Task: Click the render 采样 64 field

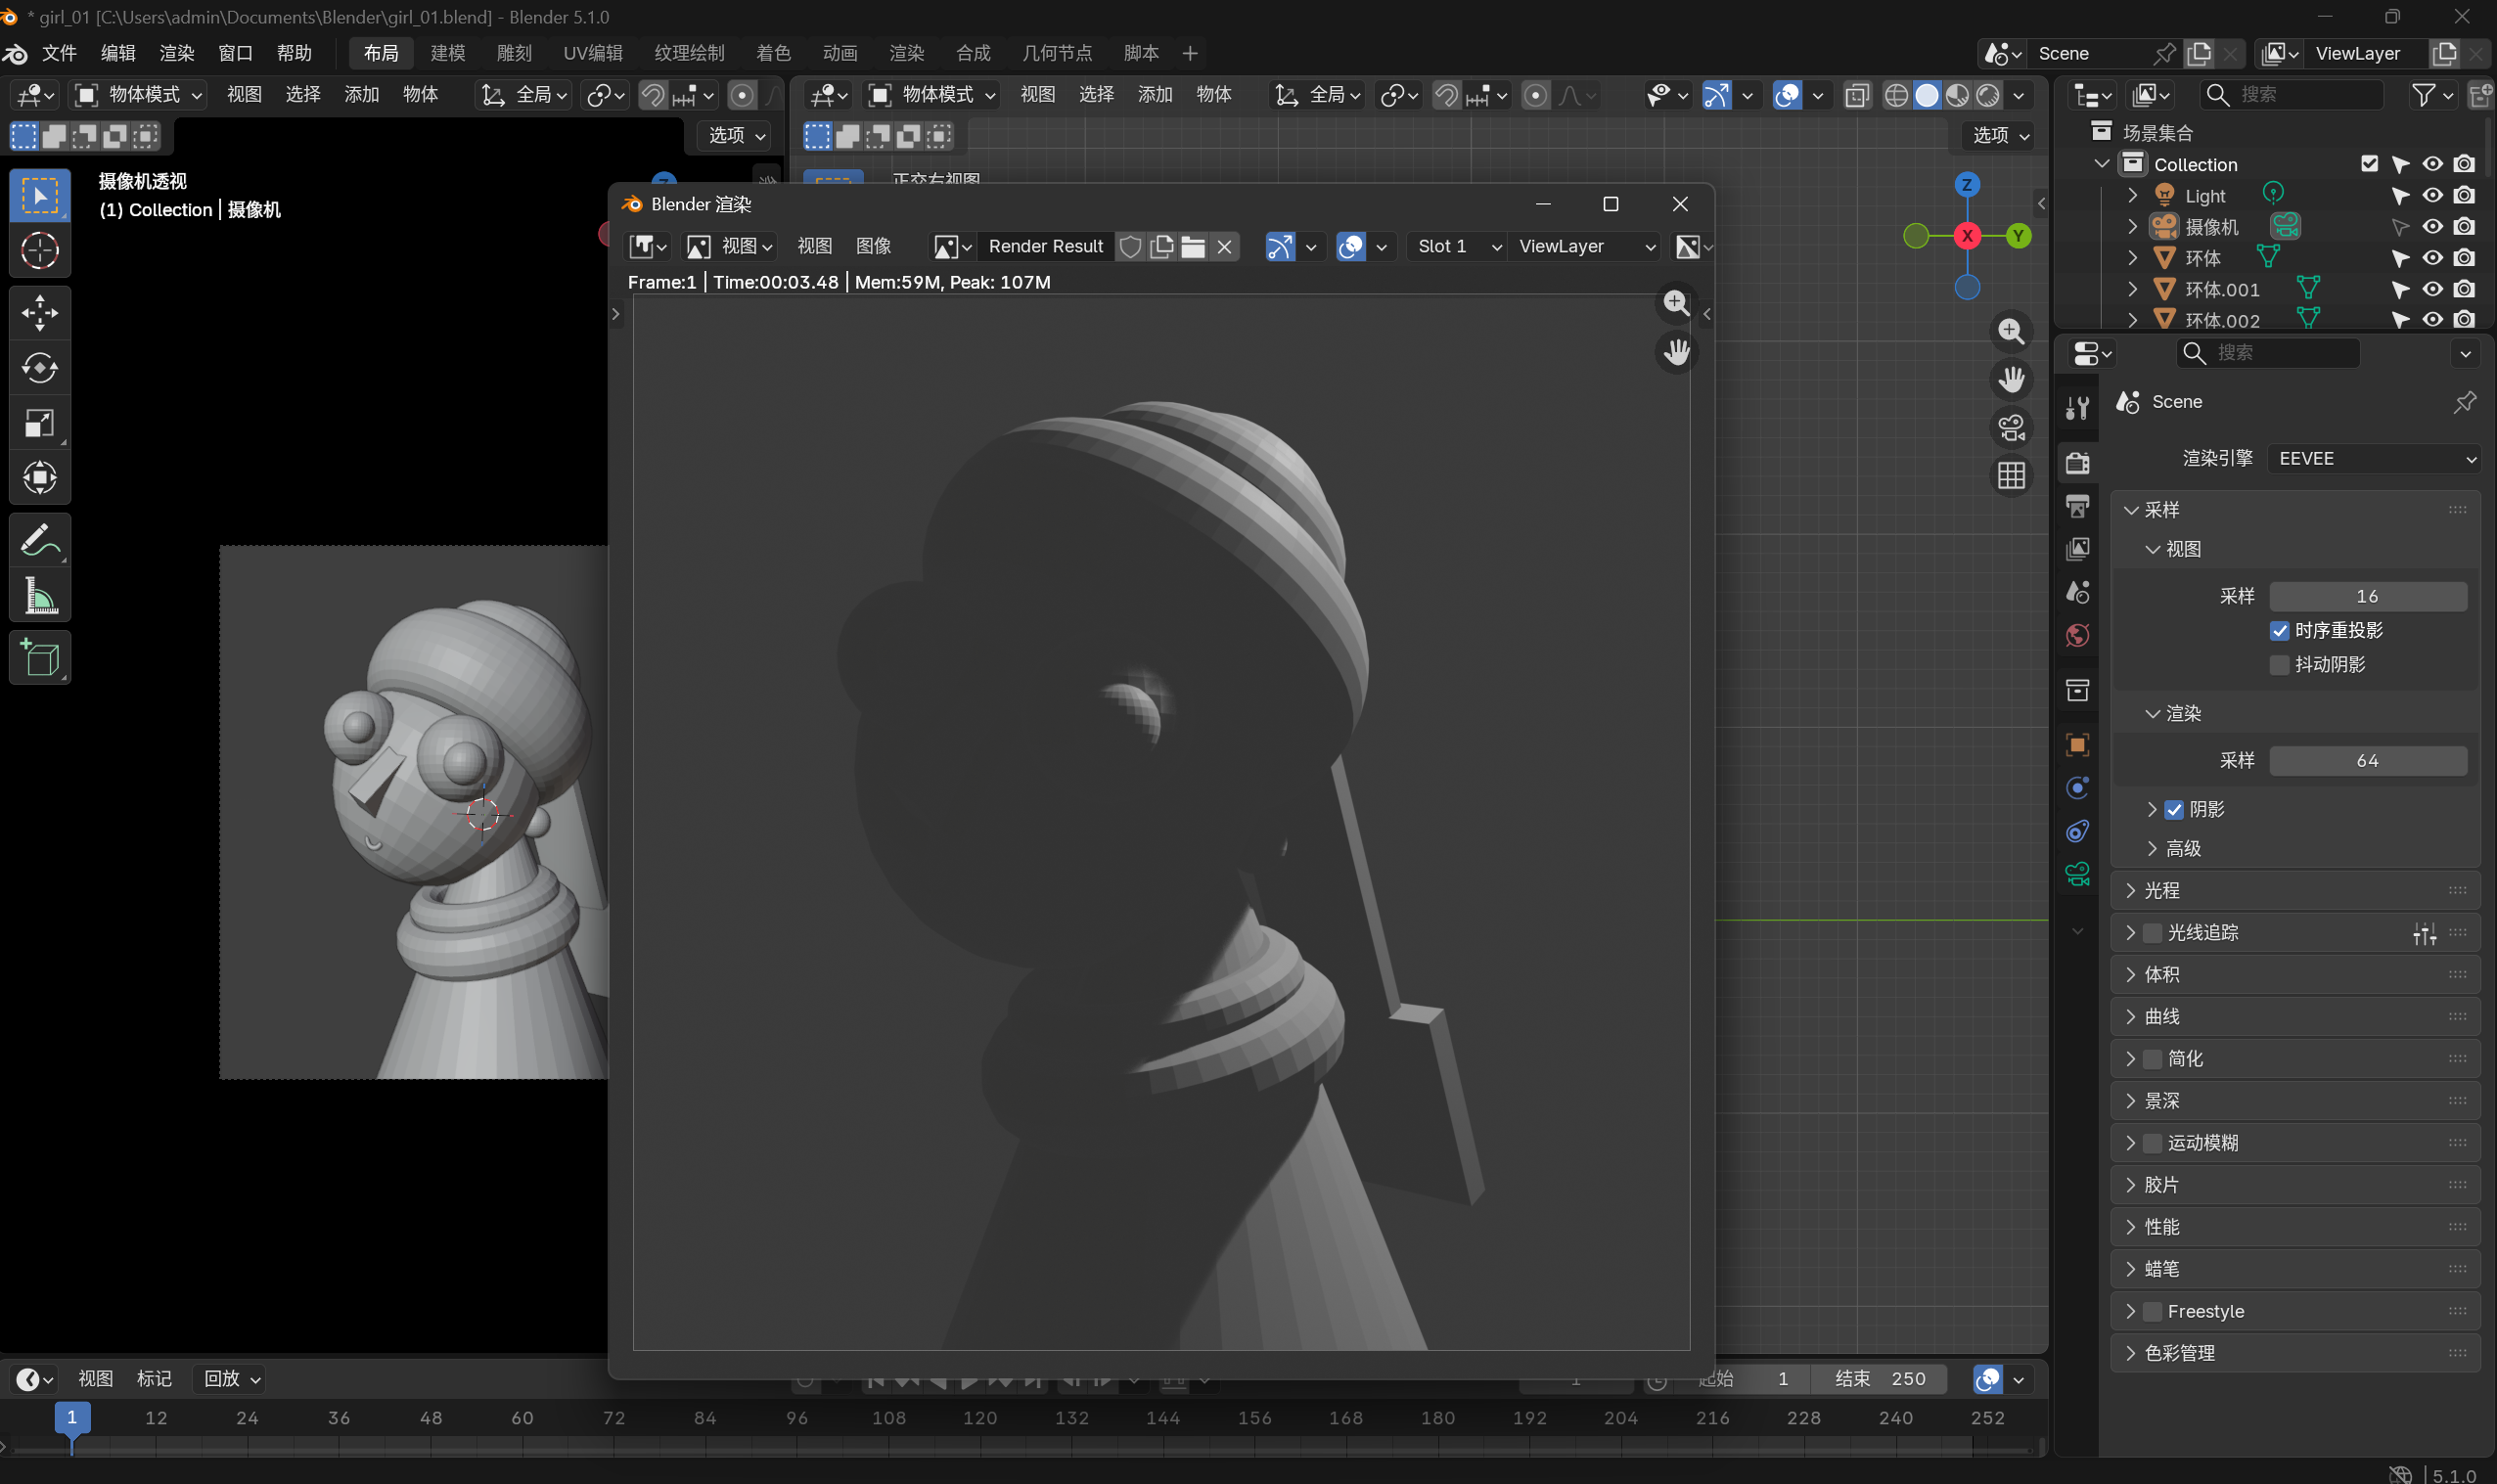Action: click(2366, 761)
